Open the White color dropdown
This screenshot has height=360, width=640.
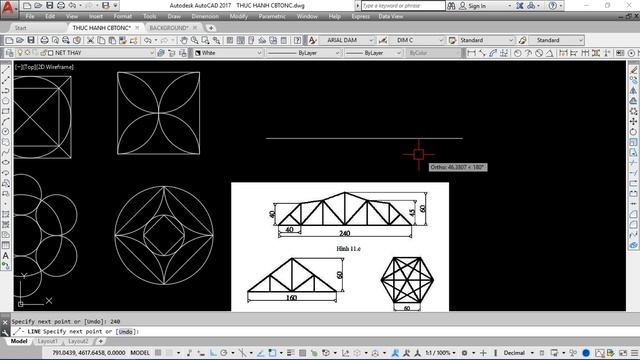tap(259, 53)
